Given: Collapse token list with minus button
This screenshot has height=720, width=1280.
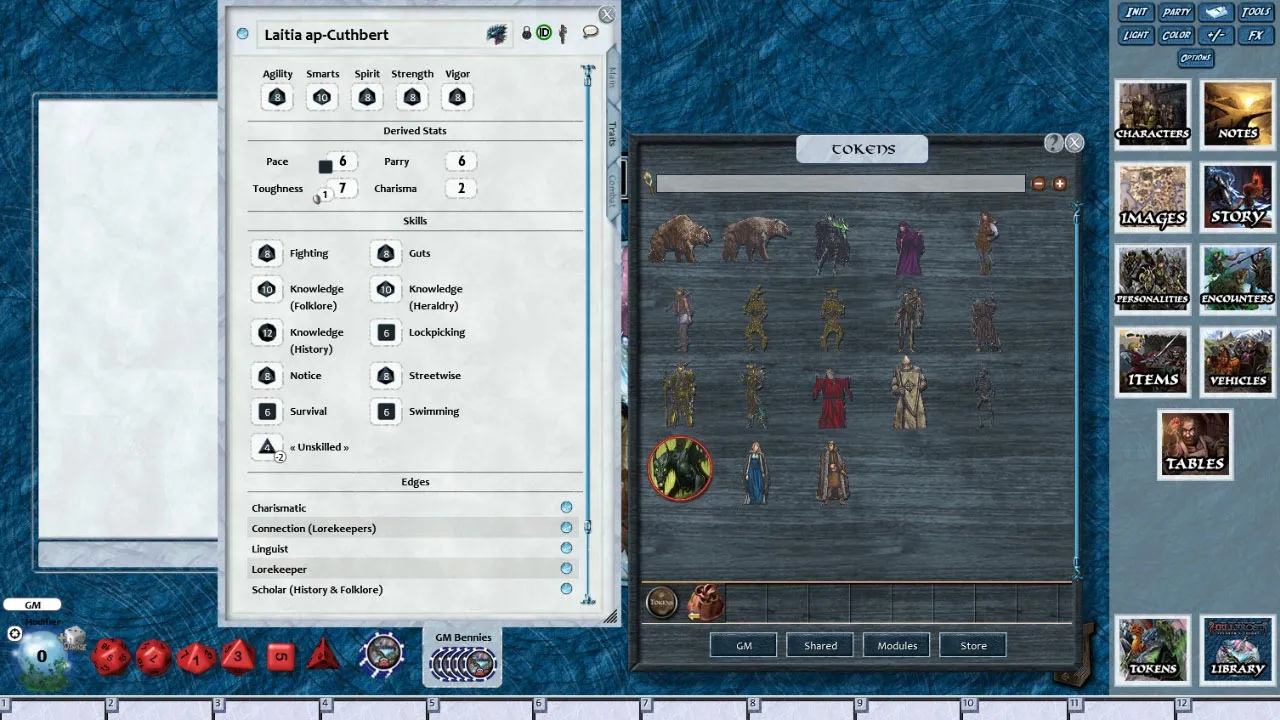Looking at the screenshot, I should click(1039, 183).
